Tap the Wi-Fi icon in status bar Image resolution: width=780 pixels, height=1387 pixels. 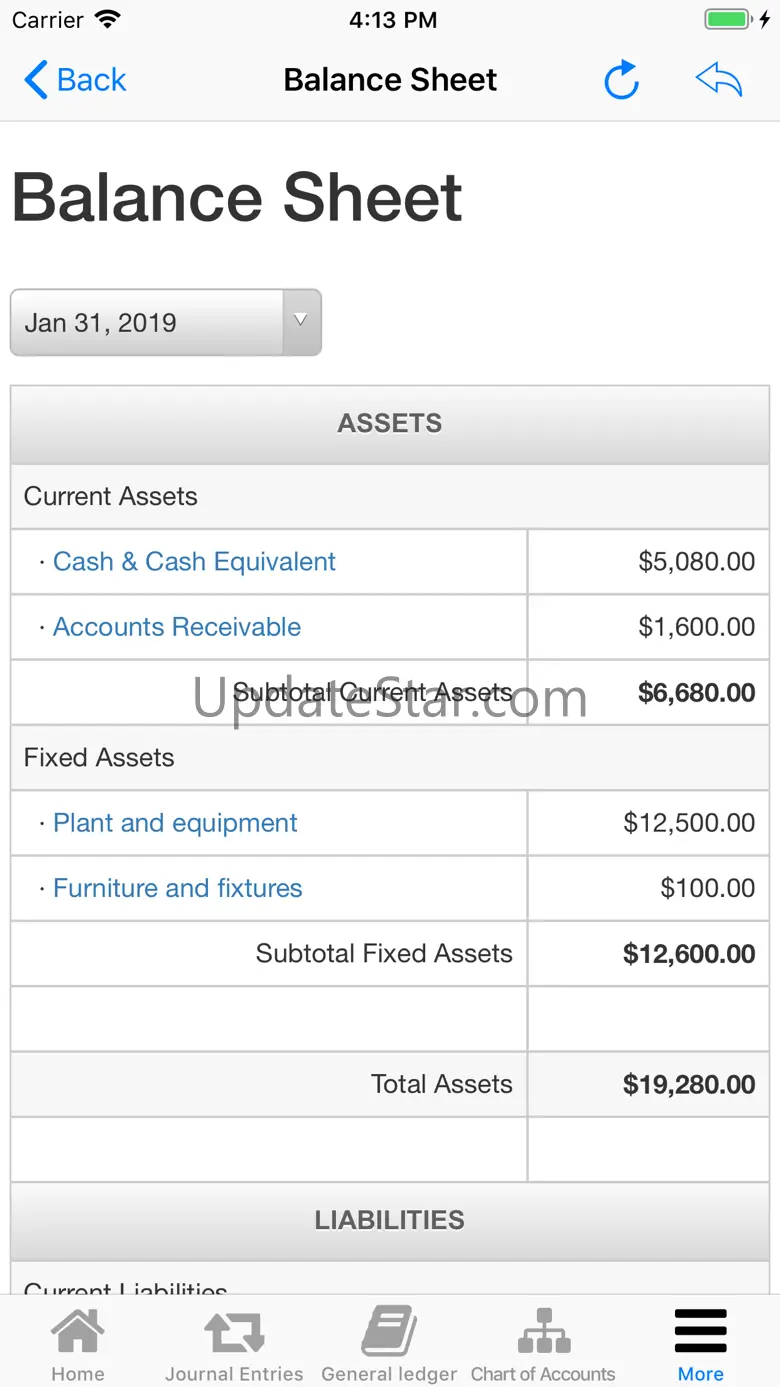click(x=107, y=19)
